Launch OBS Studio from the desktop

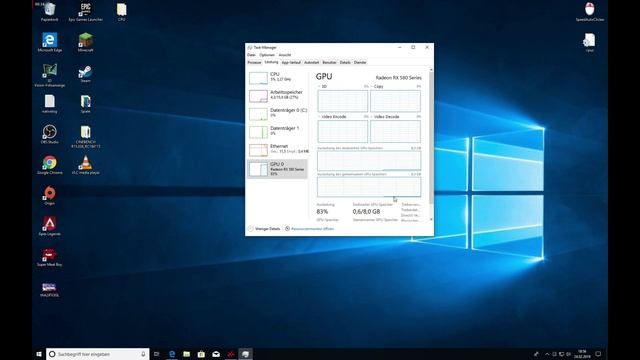coord(49,134)
